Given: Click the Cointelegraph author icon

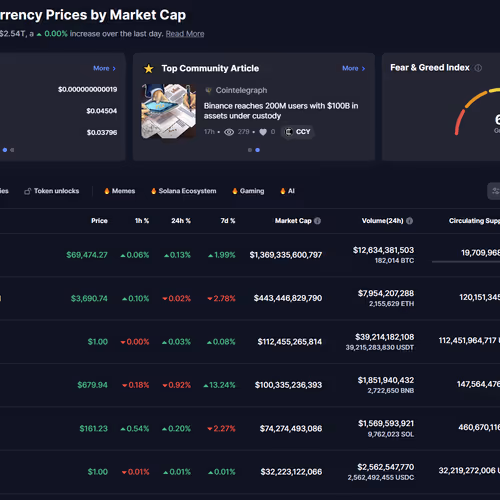Looking at the screenshot, I should click(x=209, y=90).
